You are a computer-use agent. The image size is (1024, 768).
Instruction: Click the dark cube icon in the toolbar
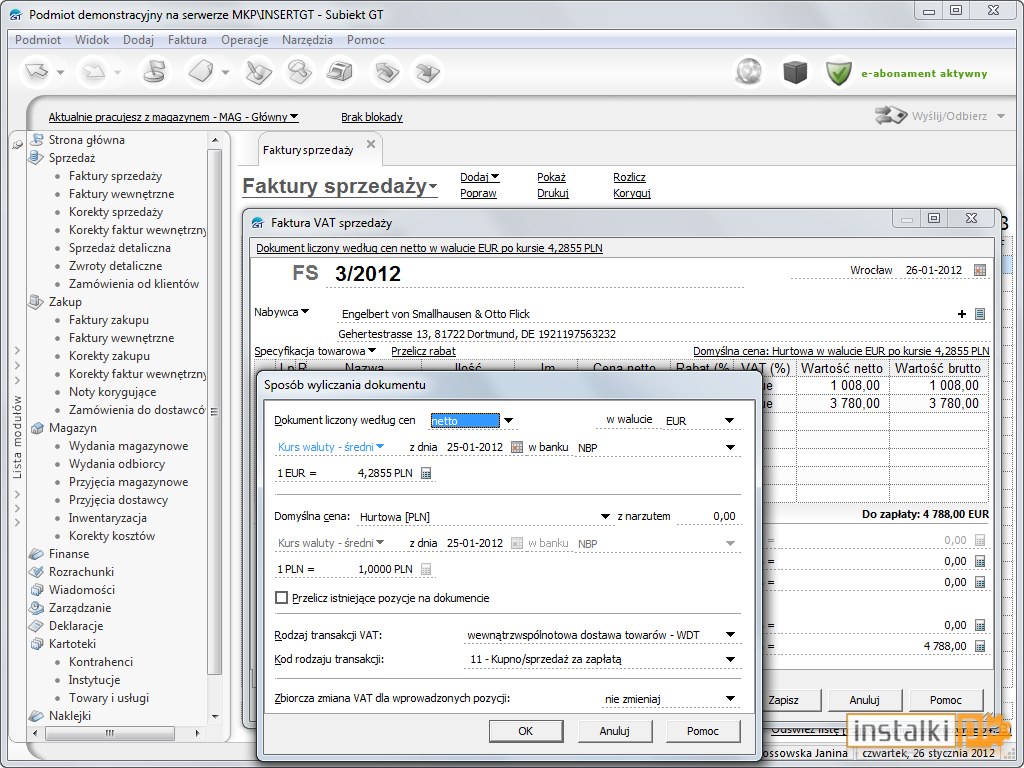(795, 72)
